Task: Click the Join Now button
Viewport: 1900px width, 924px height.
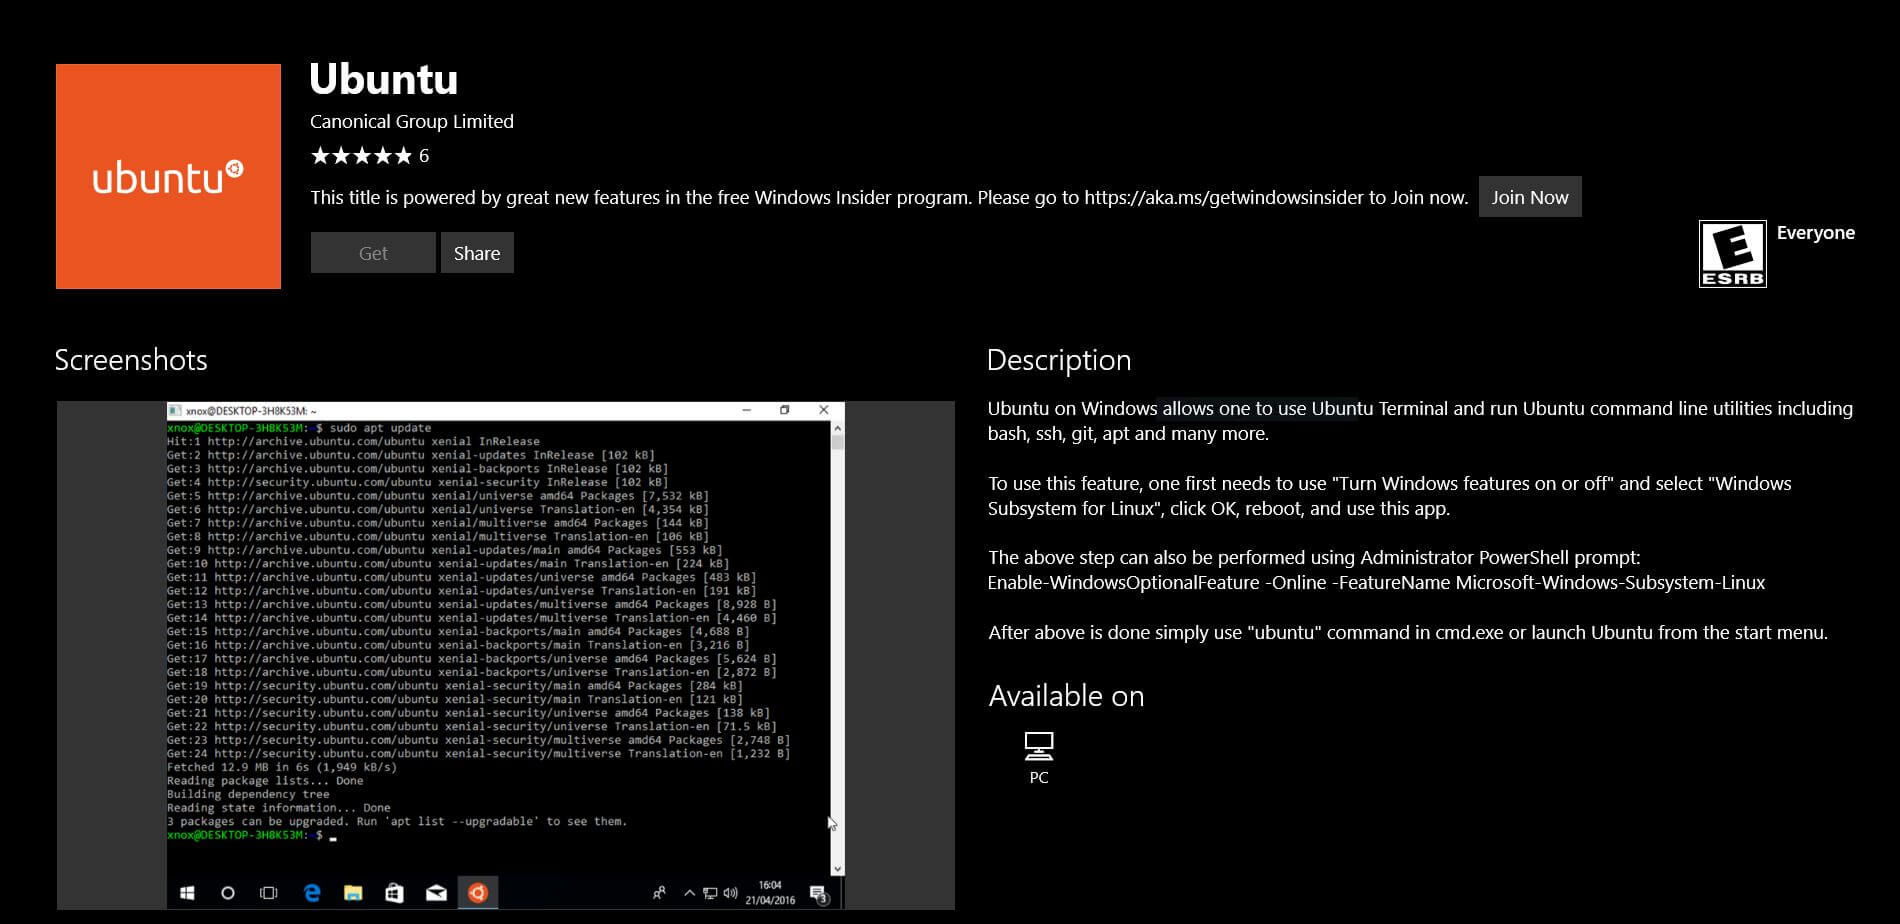Action: coord(1530,197)
